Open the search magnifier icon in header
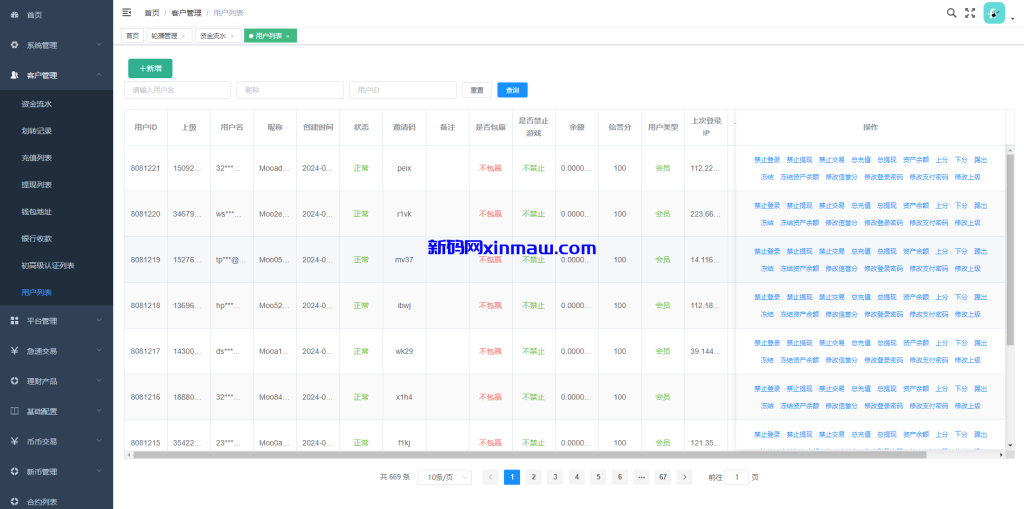 click(951, 13)
